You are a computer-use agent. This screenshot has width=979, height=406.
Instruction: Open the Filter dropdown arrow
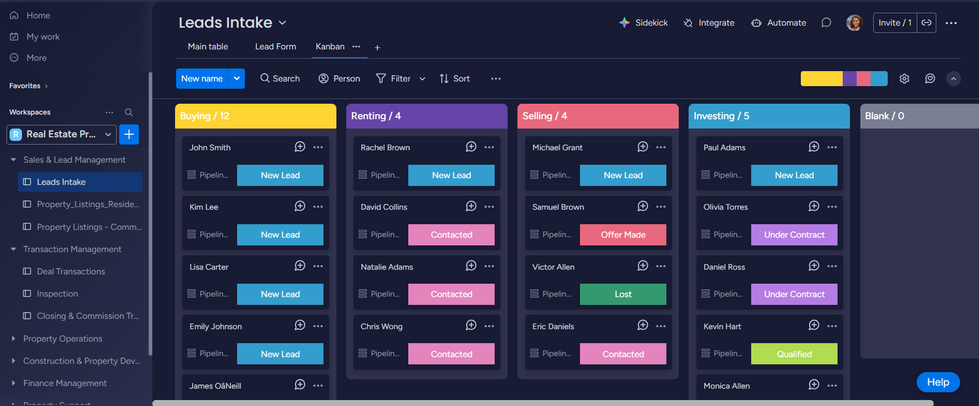click(422, 79)
